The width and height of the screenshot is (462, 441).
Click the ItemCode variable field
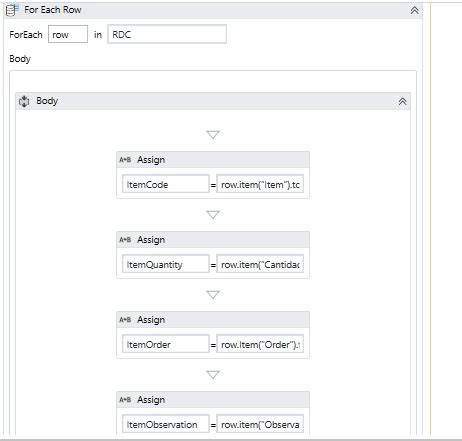pos(166,184)
